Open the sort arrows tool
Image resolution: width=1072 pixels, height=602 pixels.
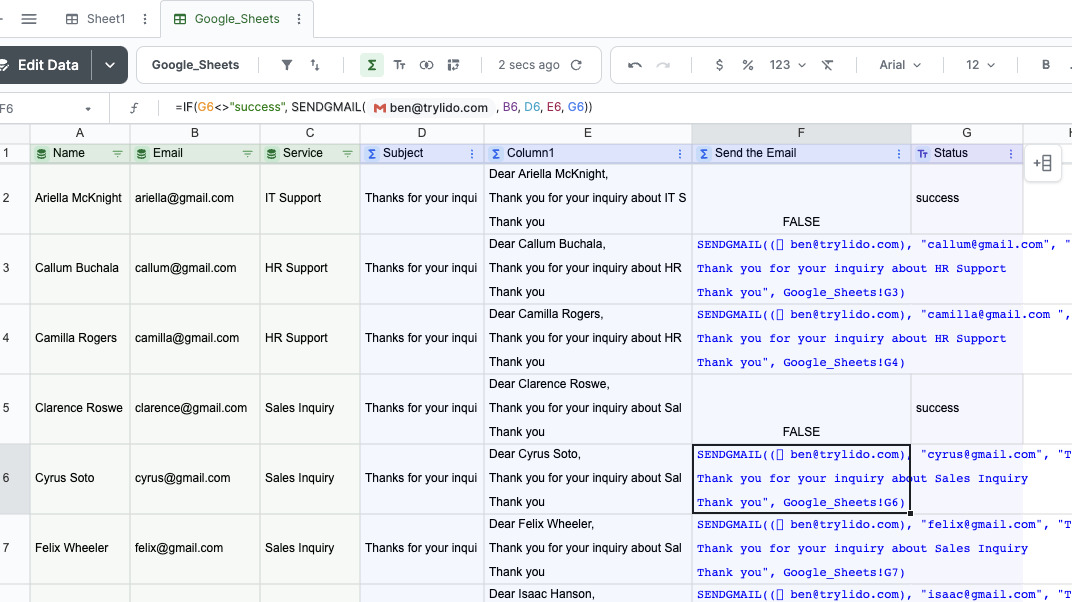[x=314, y=65]
